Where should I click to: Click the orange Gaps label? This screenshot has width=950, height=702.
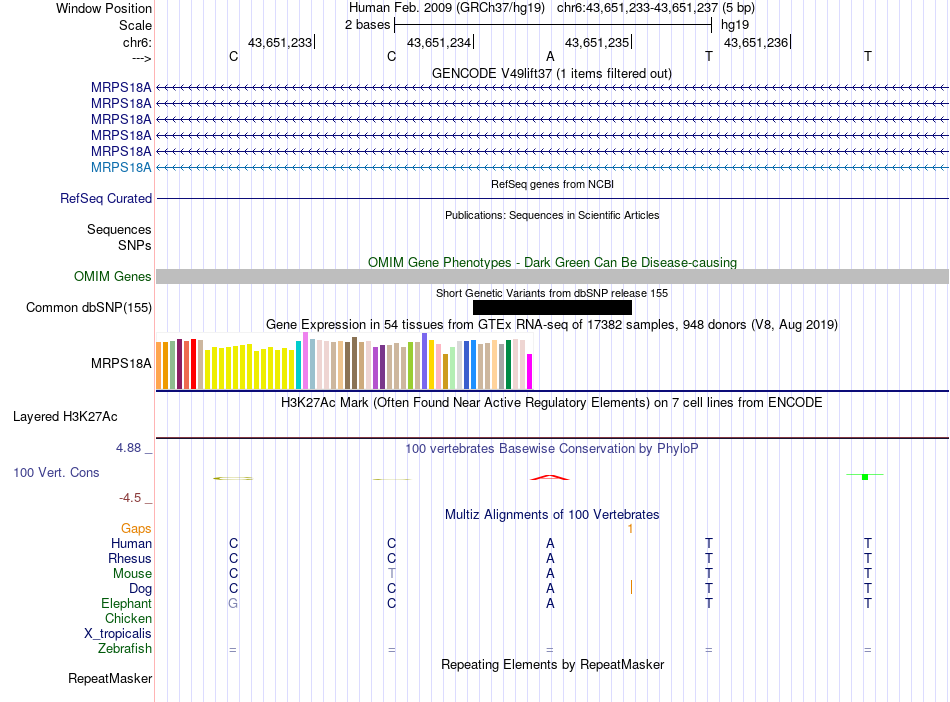[136, 529]
